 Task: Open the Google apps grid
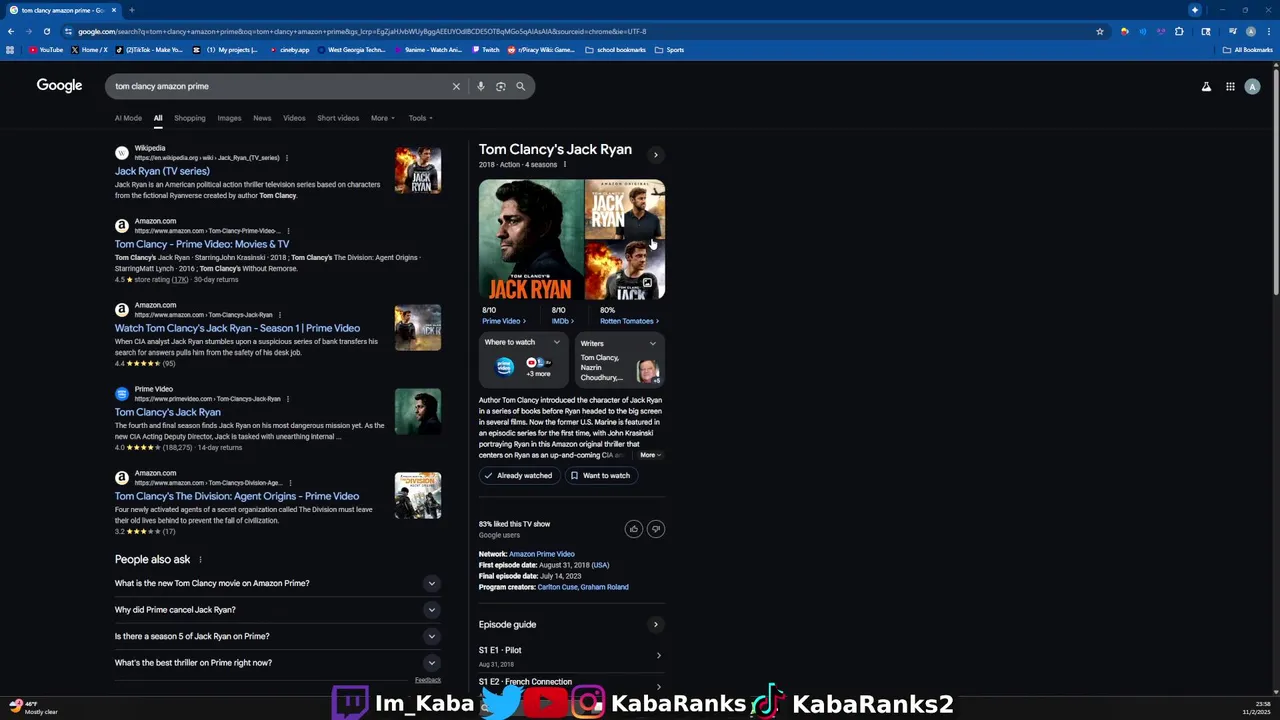click(x=1230, y=87)
